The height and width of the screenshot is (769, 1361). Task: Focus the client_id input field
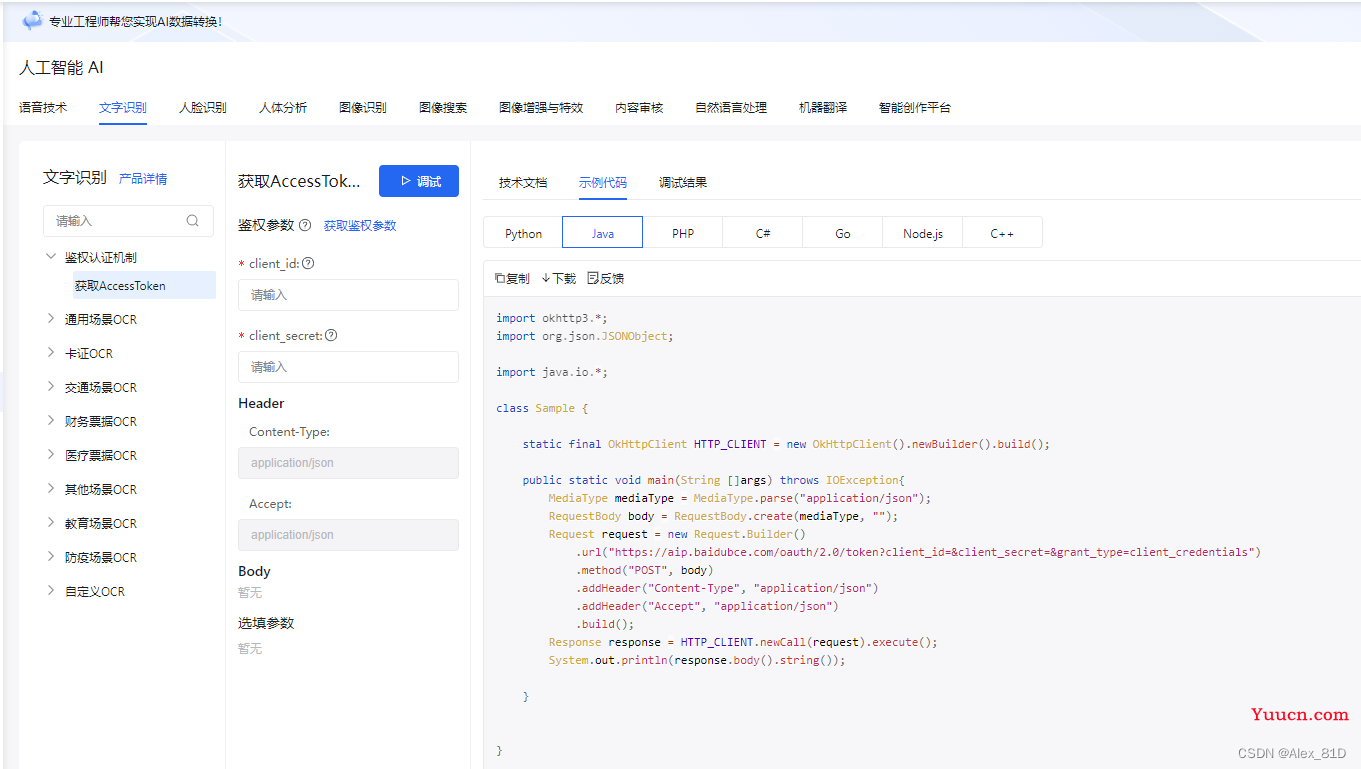(348, 295)
